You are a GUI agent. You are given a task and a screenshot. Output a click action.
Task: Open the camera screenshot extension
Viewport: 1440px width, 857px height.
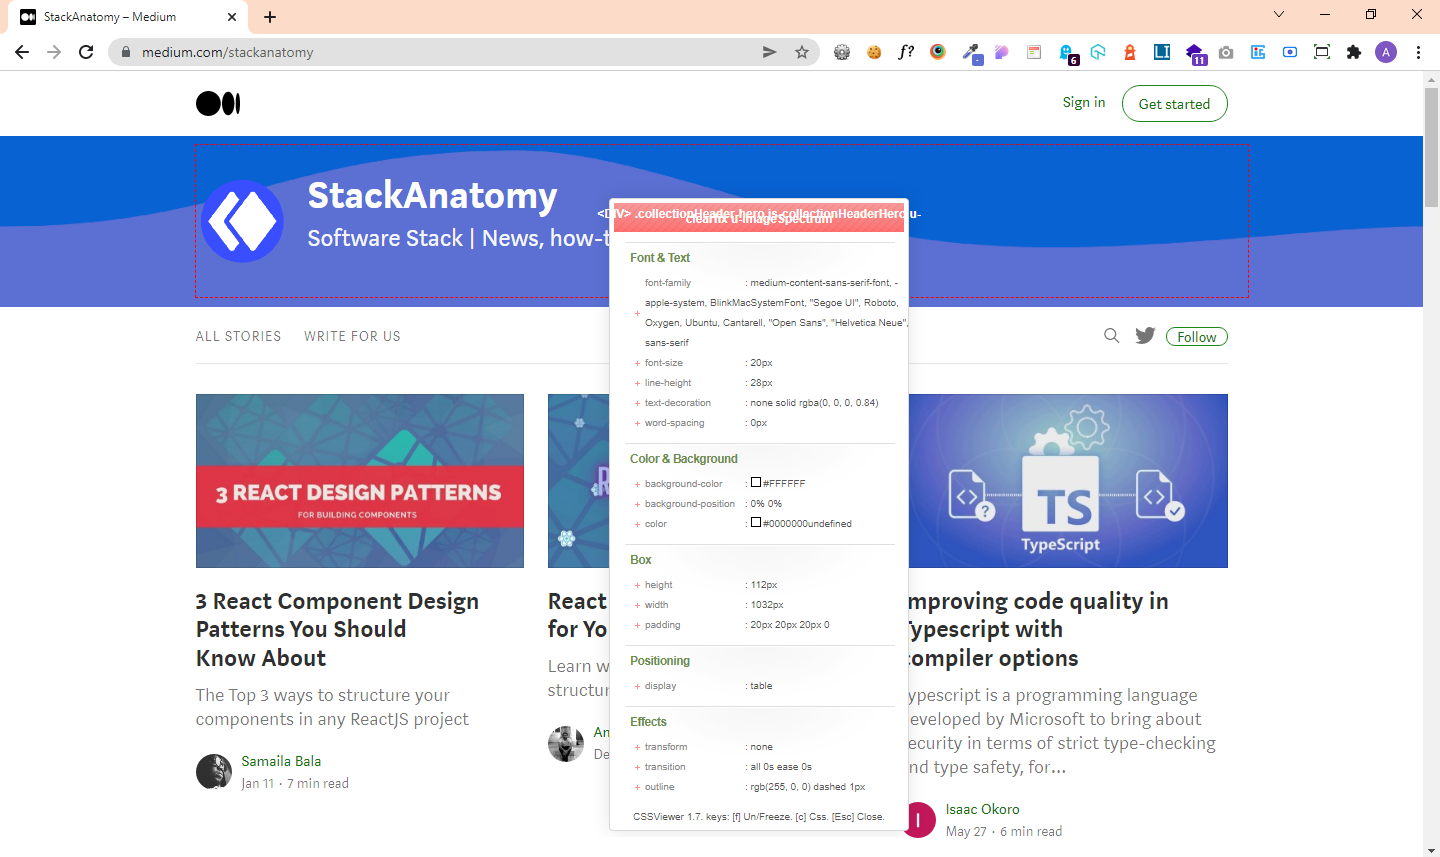pyautogui.click(x=1226, y=52)
